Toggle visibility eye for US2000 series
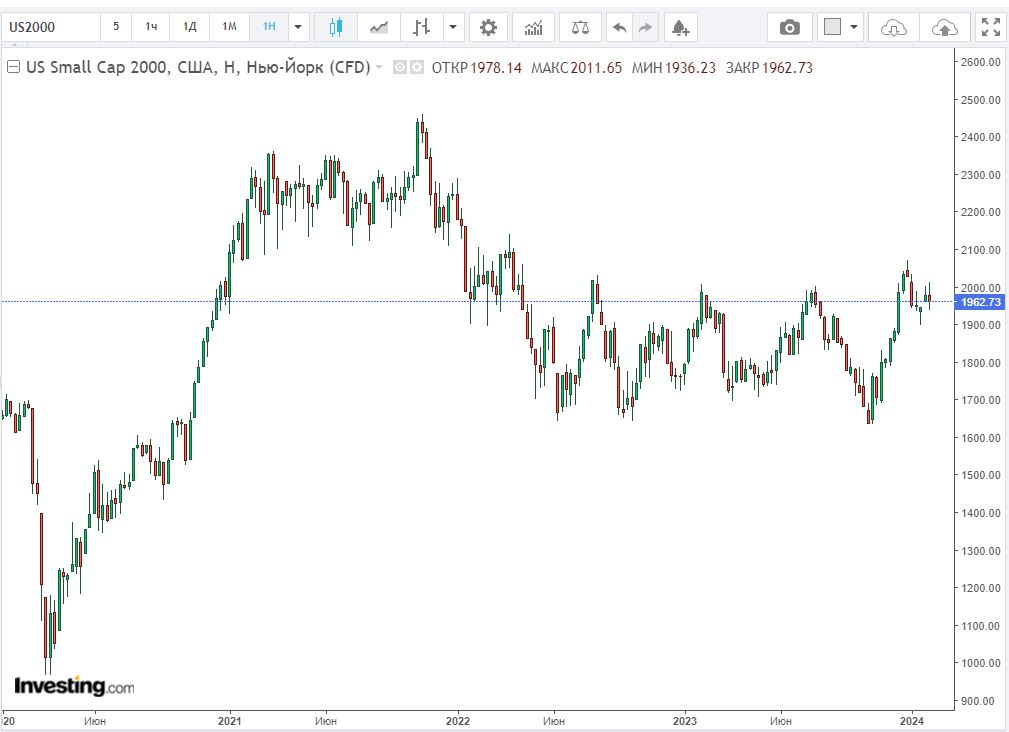 [399, 68]
